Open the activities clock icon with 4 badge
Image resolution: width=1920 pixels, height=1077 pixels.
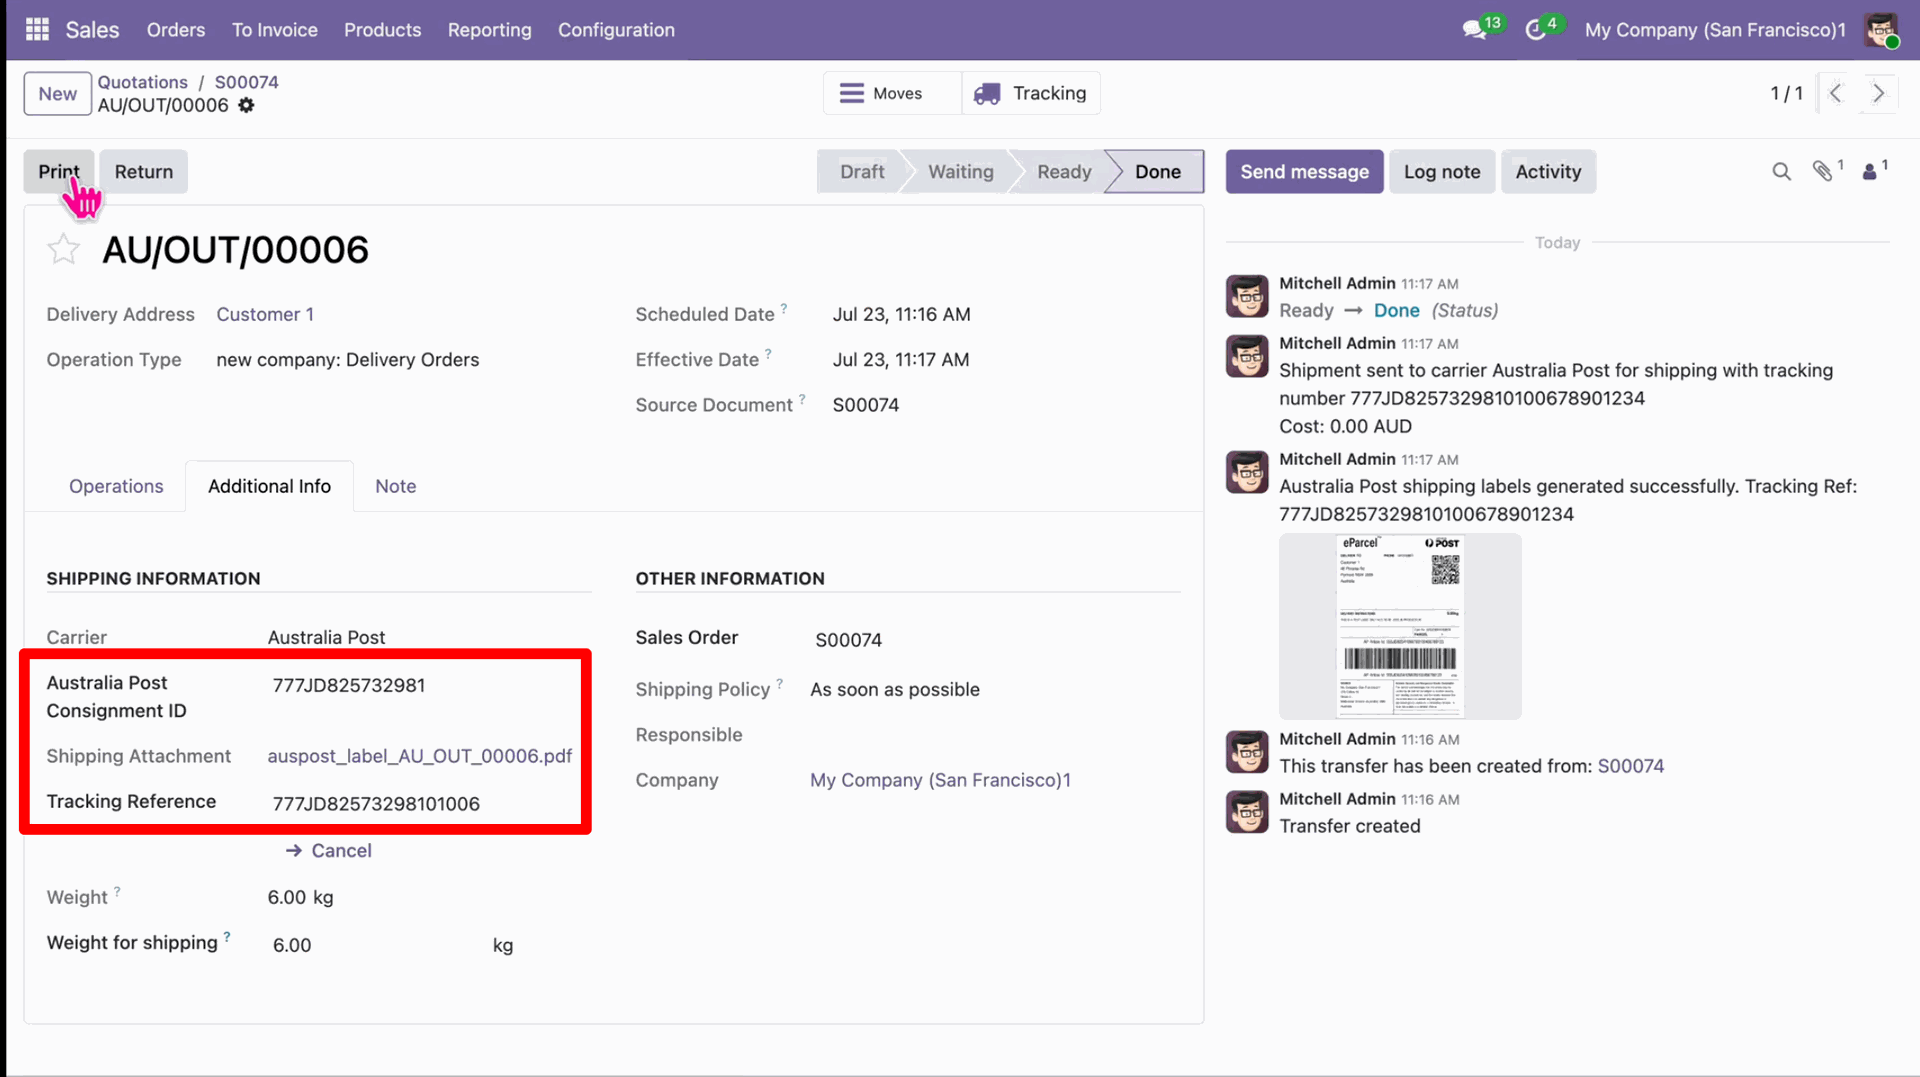click(x=1536, y=30)
